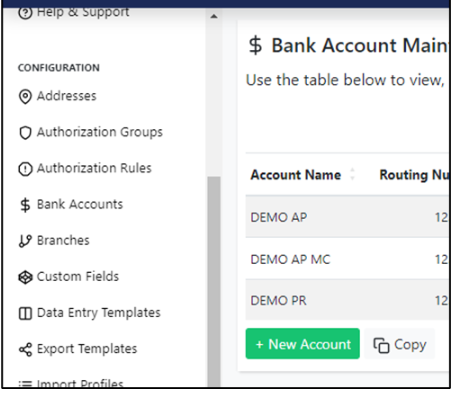Click the Branches git-branch icon
This screenshot has height=393, width=453.
tap(25, 241)
